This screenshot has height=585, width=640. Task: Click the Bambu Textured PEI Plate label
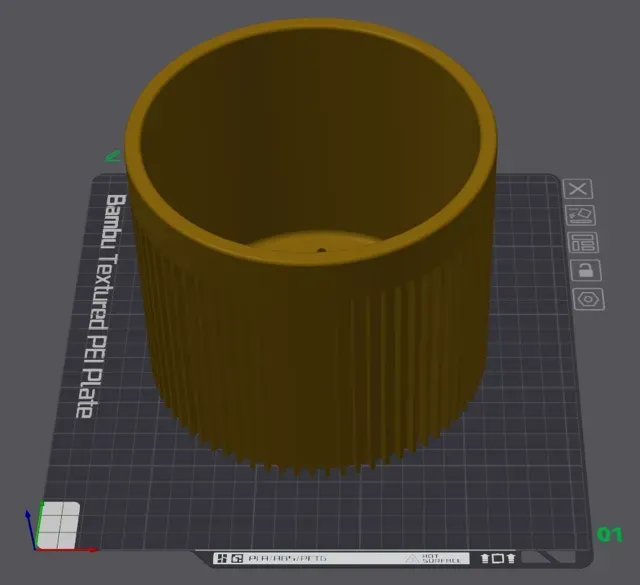click(x=102, y=306)
